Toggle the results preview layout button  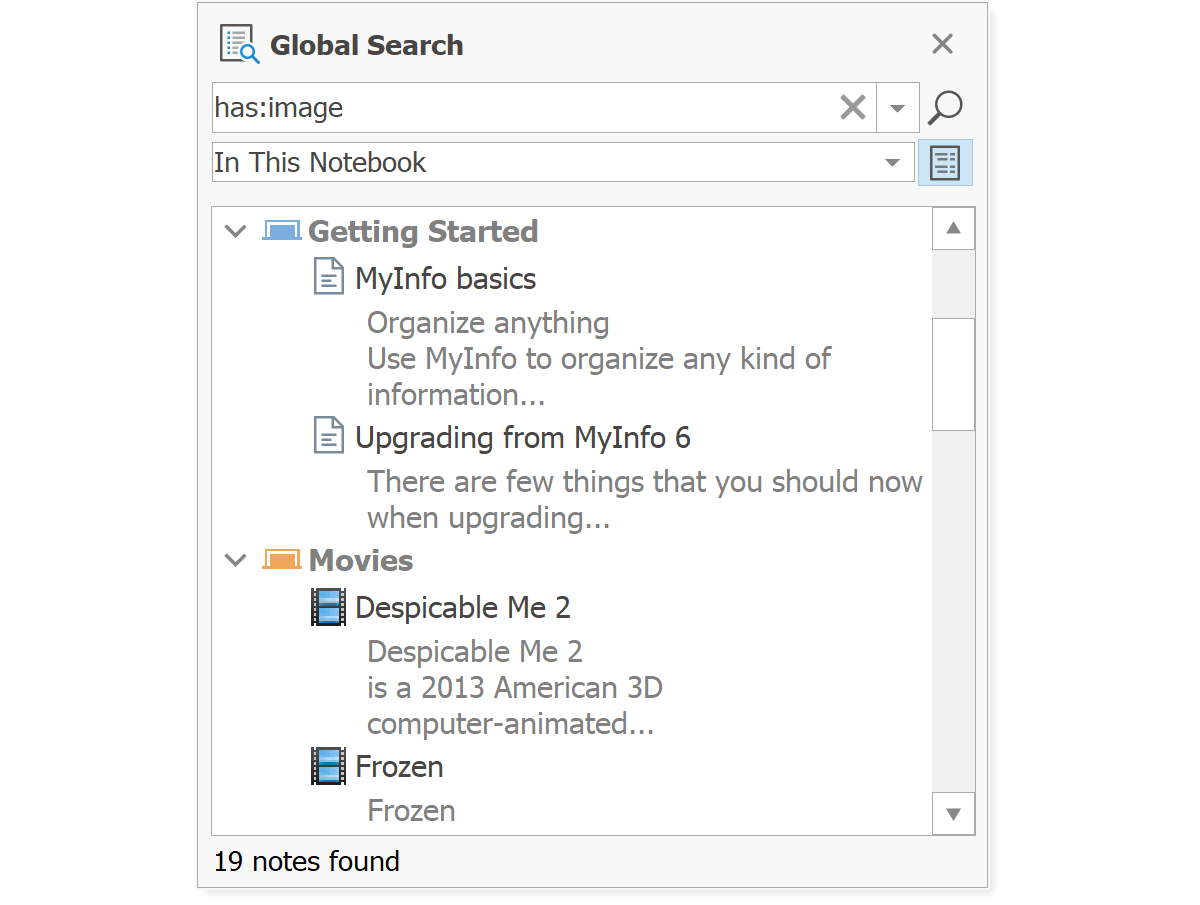point(945,162)
